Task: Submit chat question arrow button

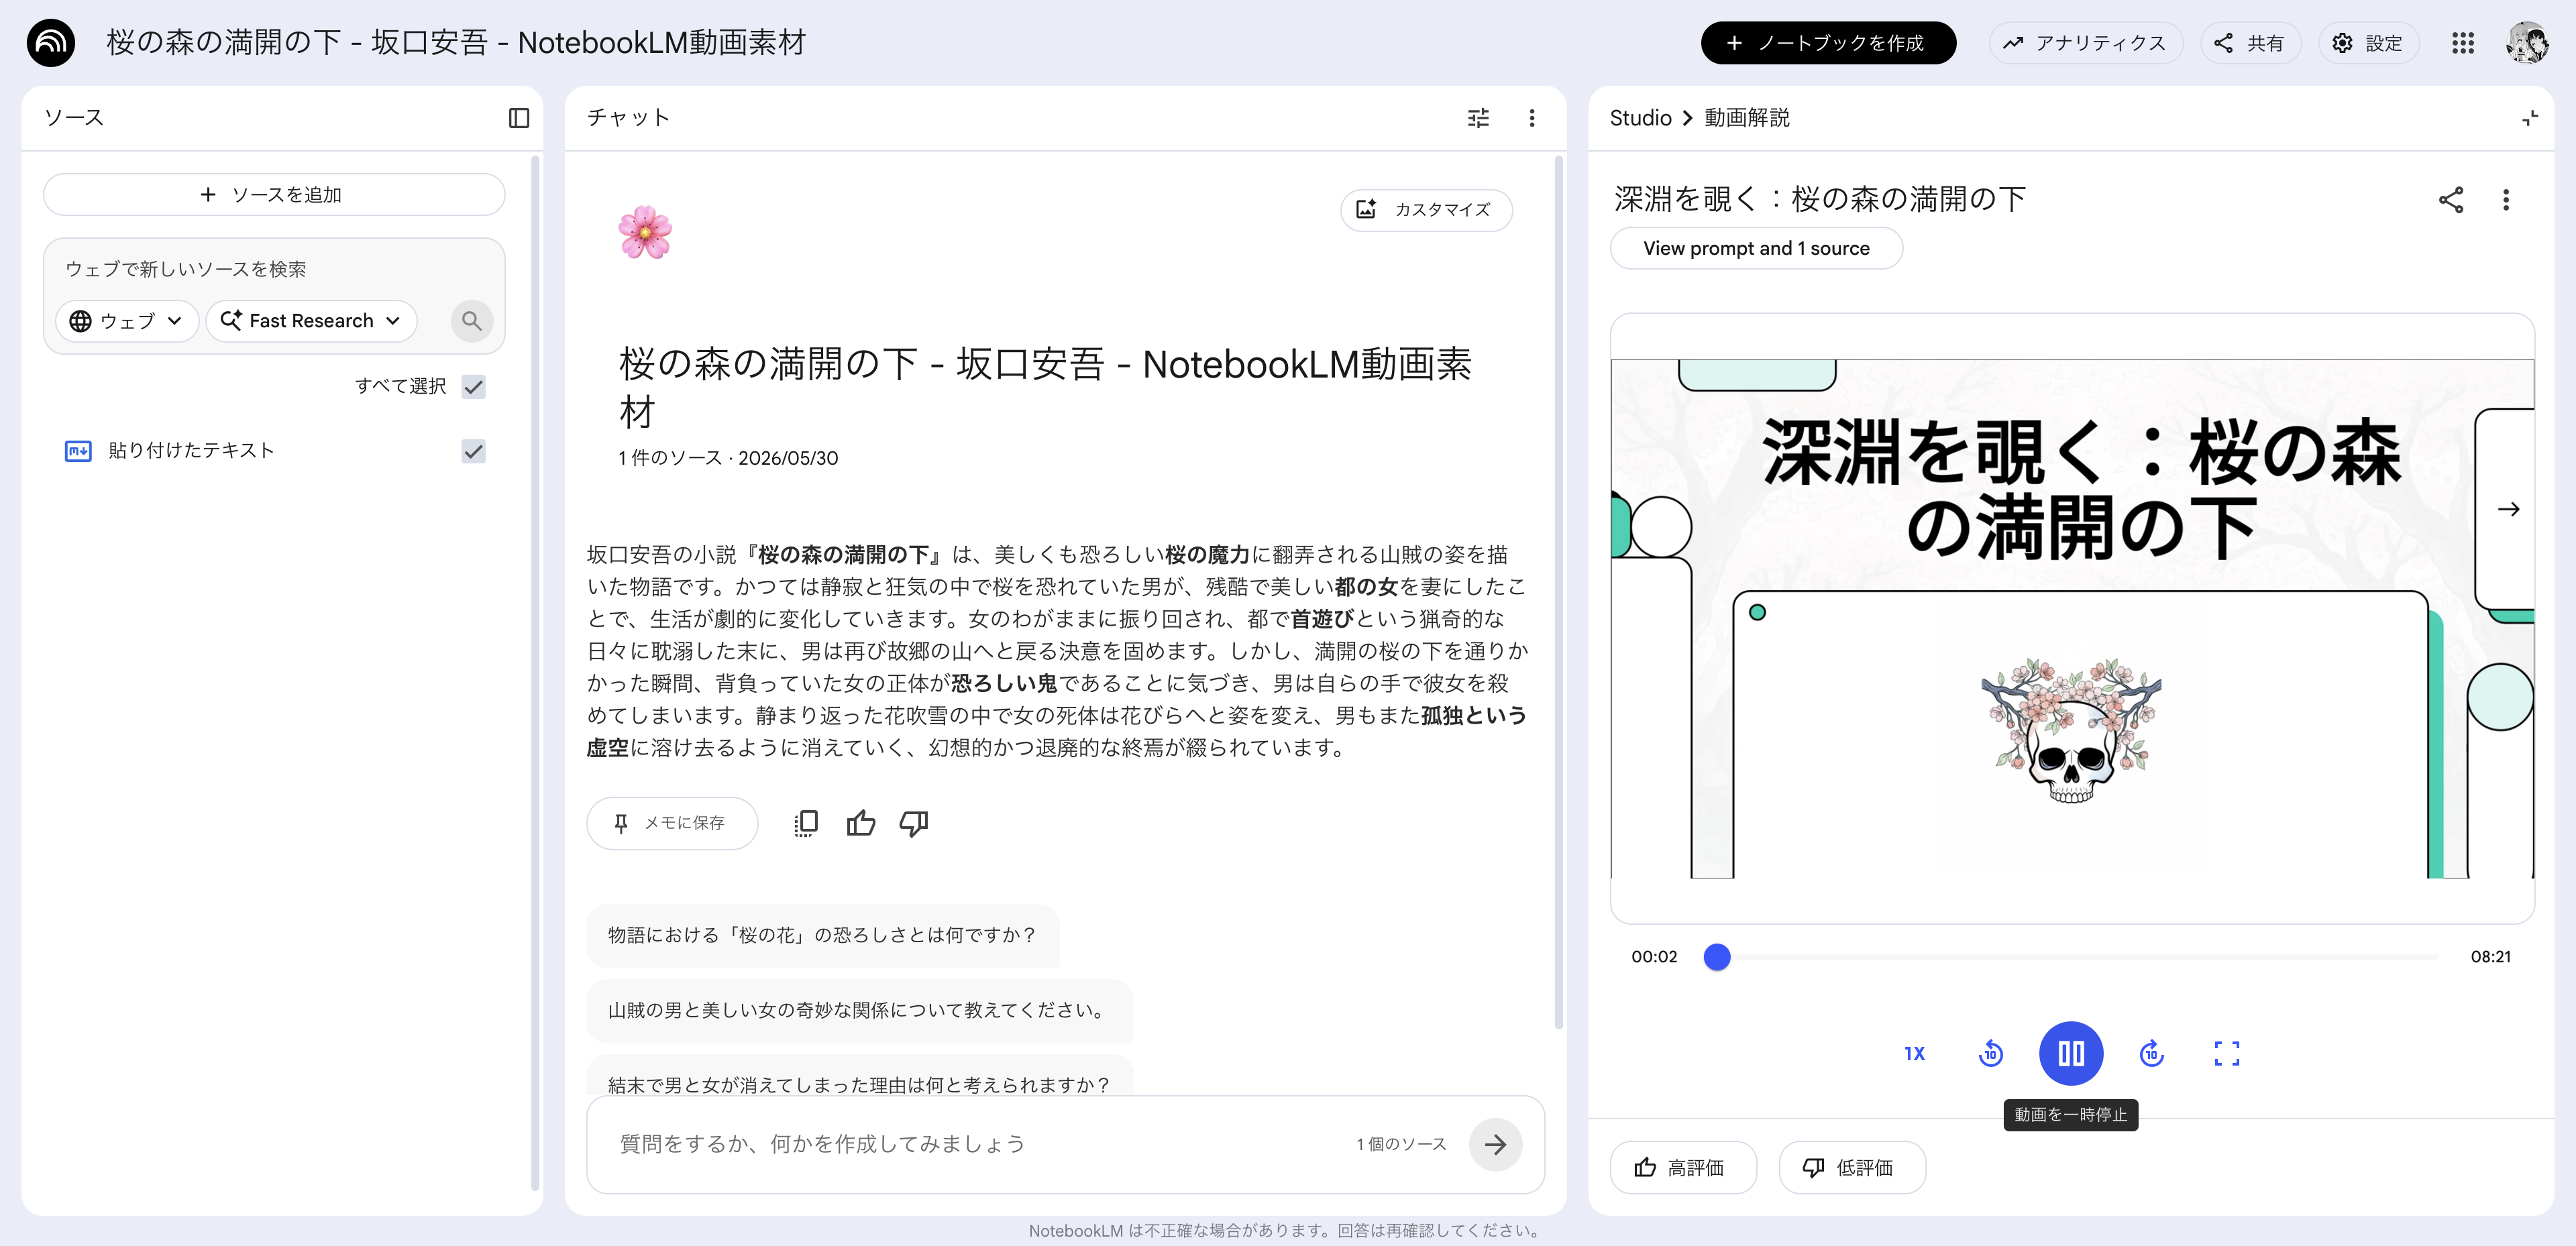Action: [1495, 1144]
